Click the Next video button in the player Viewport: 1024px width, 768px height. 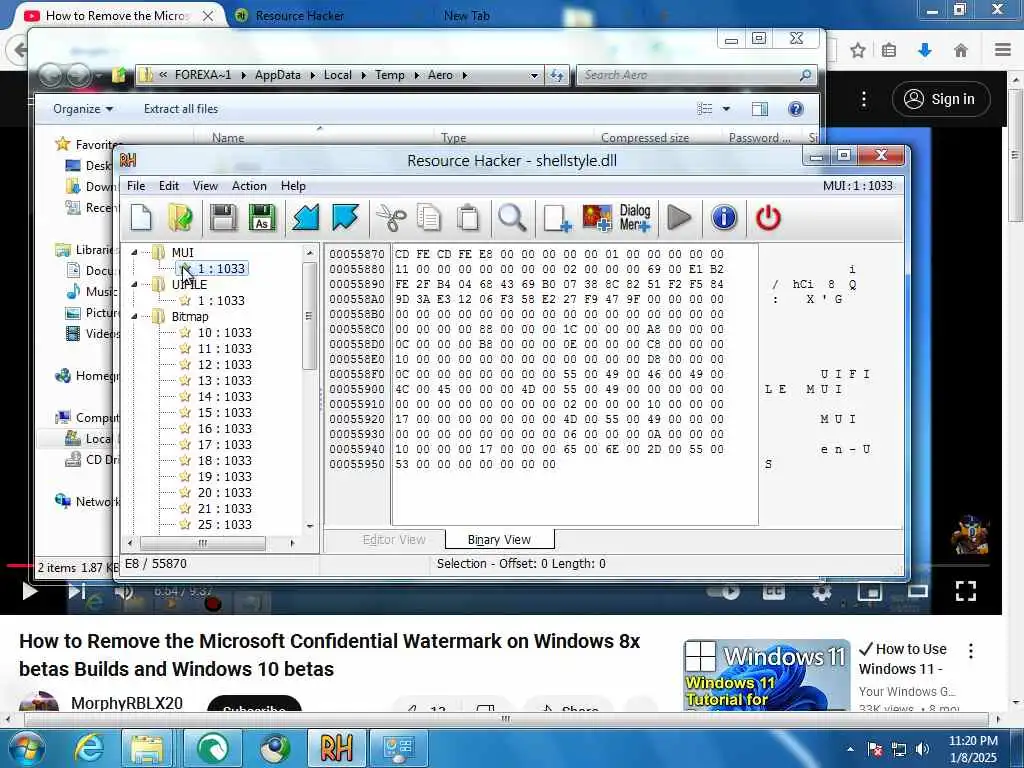coord(76,591)
